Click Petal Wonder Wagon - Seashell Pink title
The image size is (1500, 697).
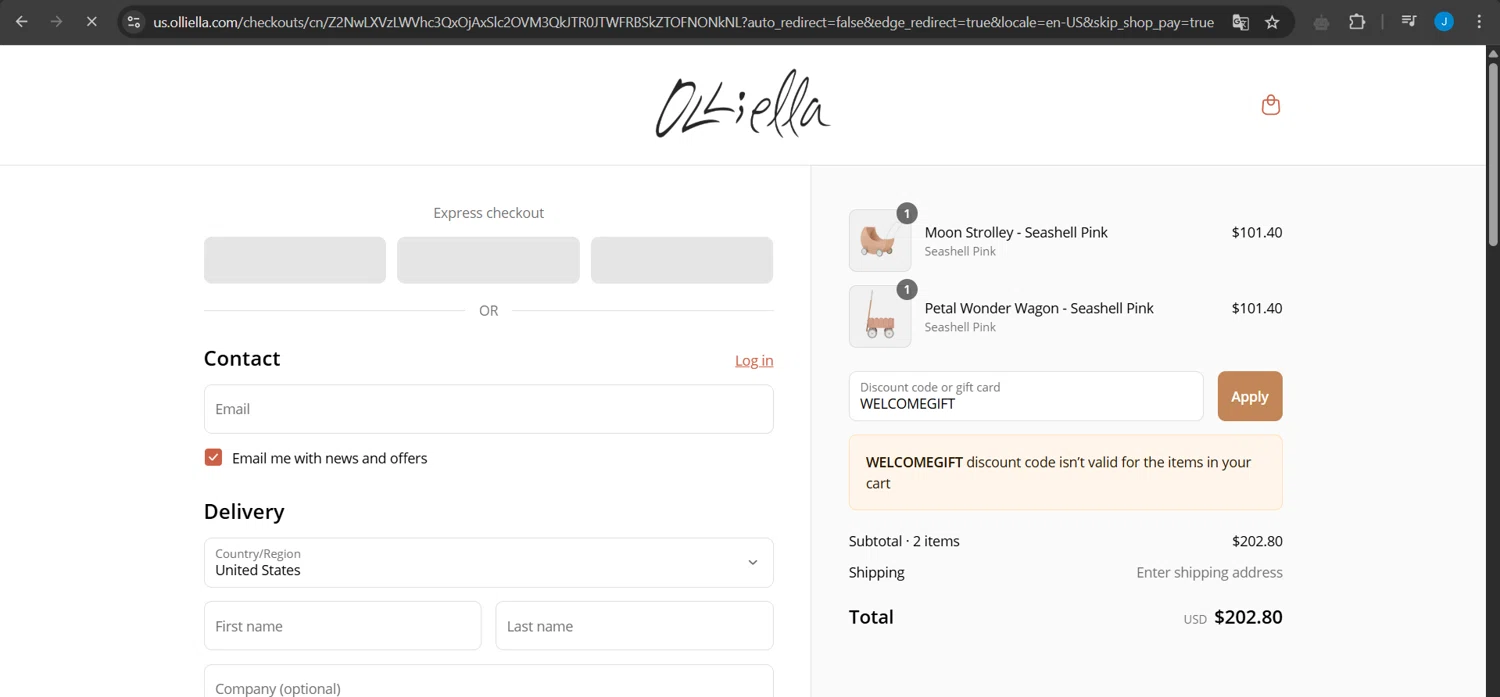(x=1039, y=308)
